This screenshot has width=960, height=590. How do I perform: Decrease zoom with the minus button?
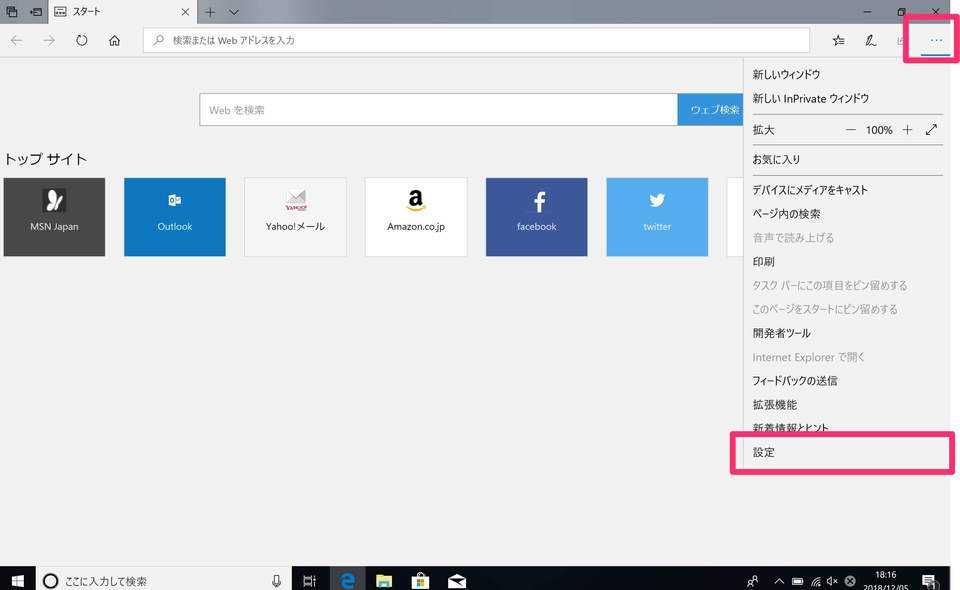tap(851, 130)
